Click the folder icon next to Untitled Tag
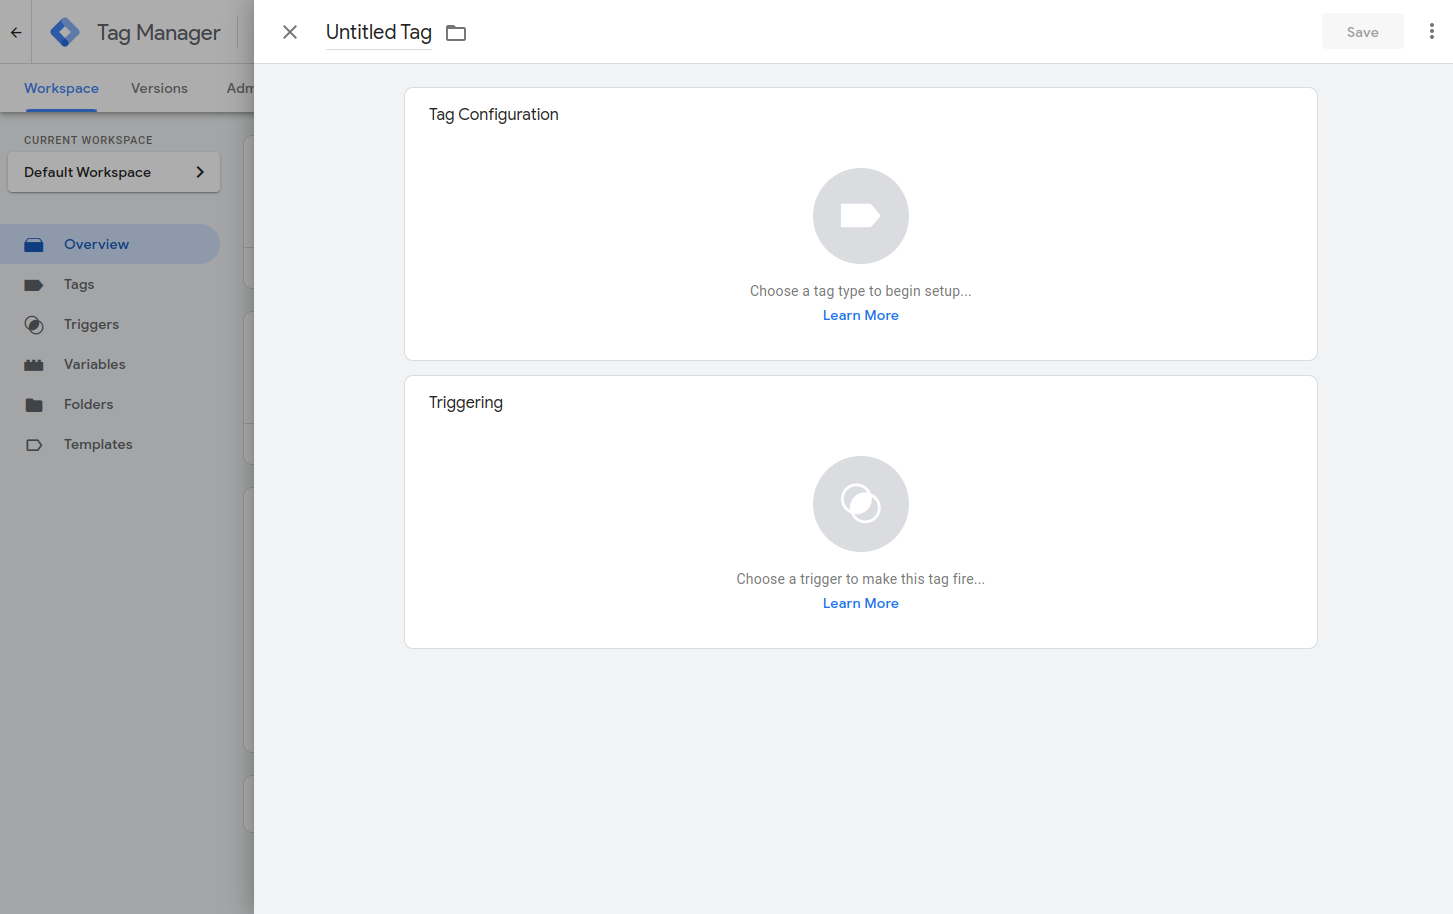1453x914 pixels. tap(456, 33)
